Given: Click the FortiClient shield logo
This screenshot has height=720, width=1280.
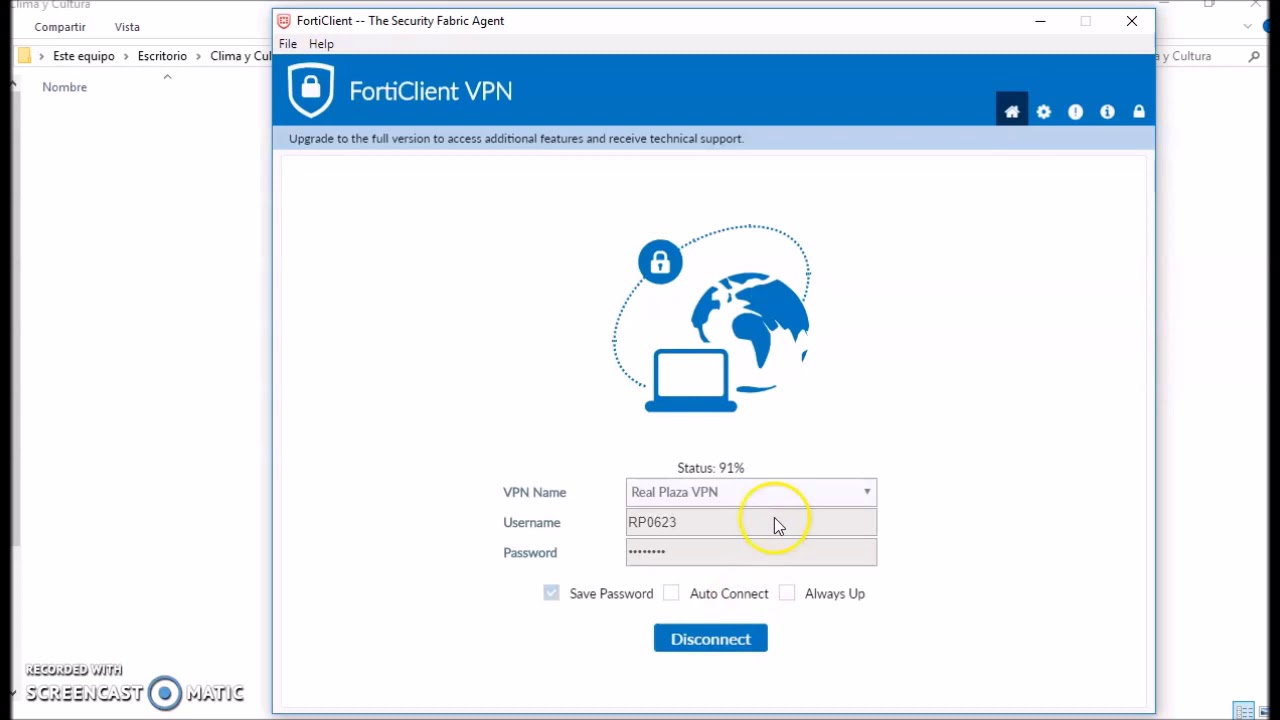Looking at the screenshot, I should pos(311,90).
